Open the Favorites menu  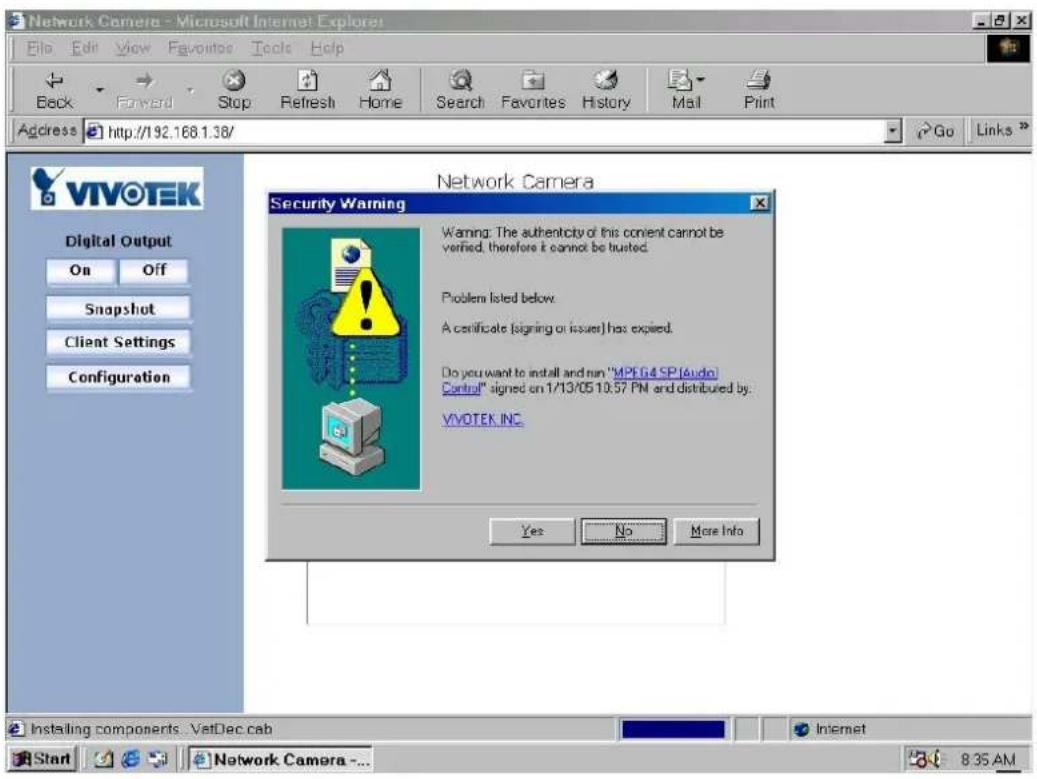coord(200,48)
